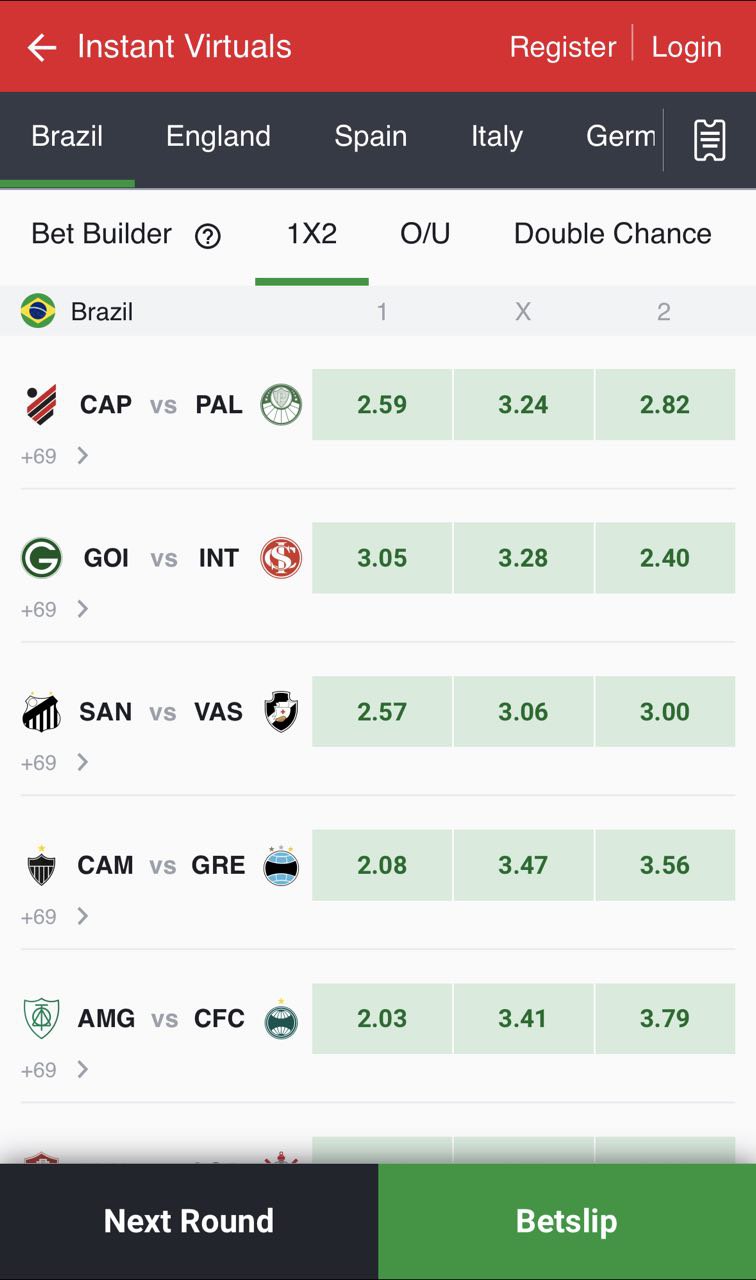
Task: Select away win odds 3.00 for VAS
Action: (665, 712)
